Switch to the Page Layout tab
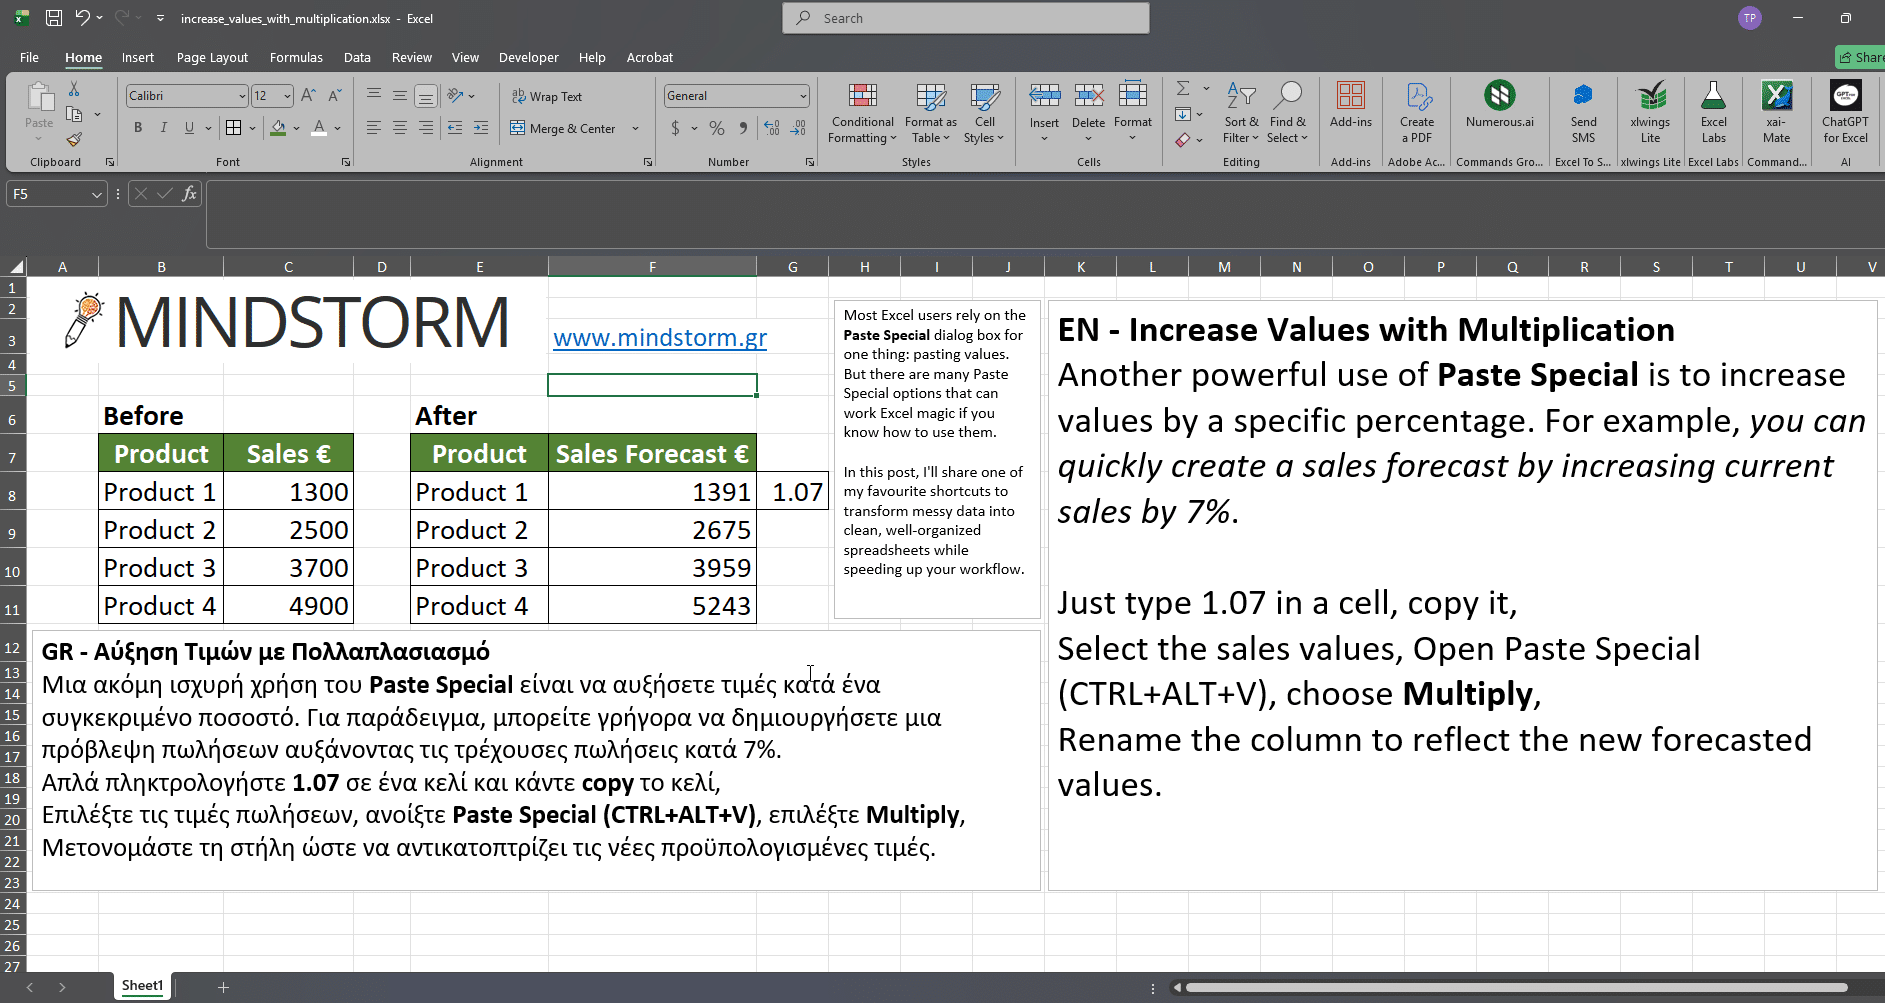 [x=212, y=58]
